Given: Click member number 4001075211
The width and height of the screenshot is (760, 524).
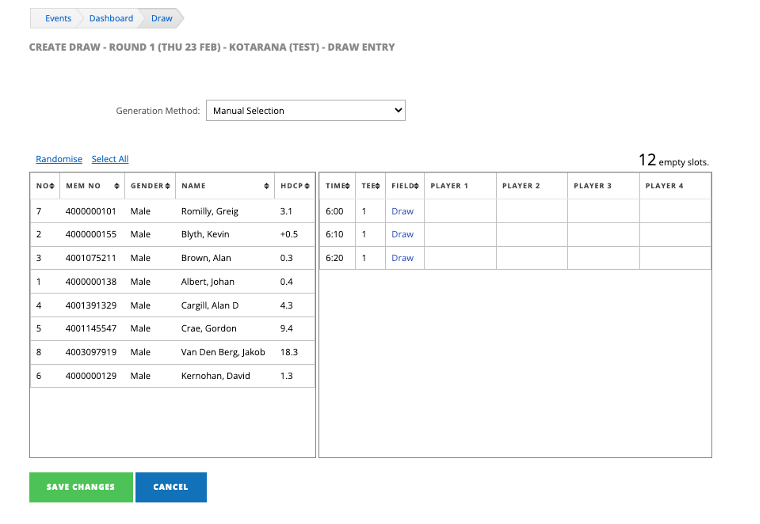Looking at the screenshot, I should tap(91, 258).
